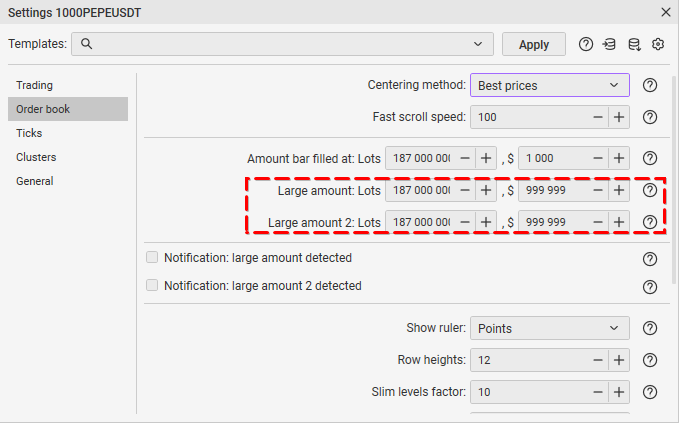679x423 pixels.
Task: Decrease Large amount 2 Lots value
Action: pyautogui.click(x=465, y=222)
